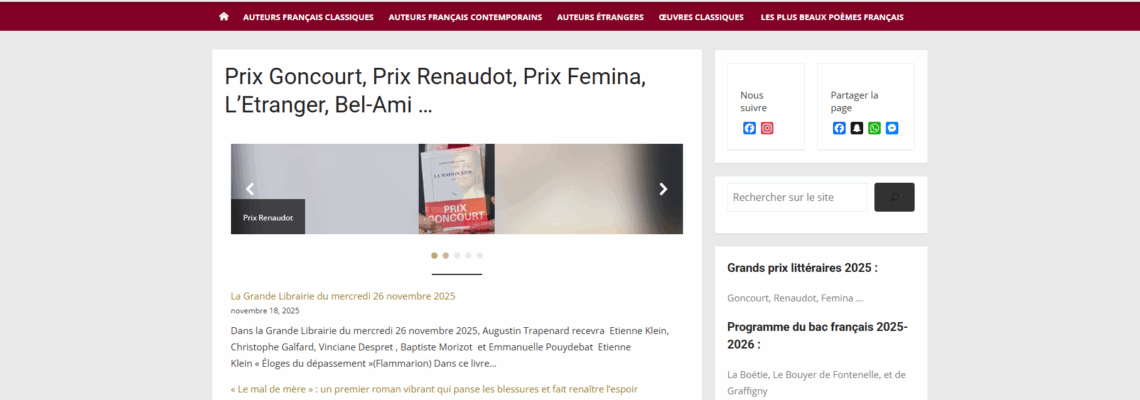Select the third carousel dot
This screenshot has width=1140, height=400.
tap(457, 255)
